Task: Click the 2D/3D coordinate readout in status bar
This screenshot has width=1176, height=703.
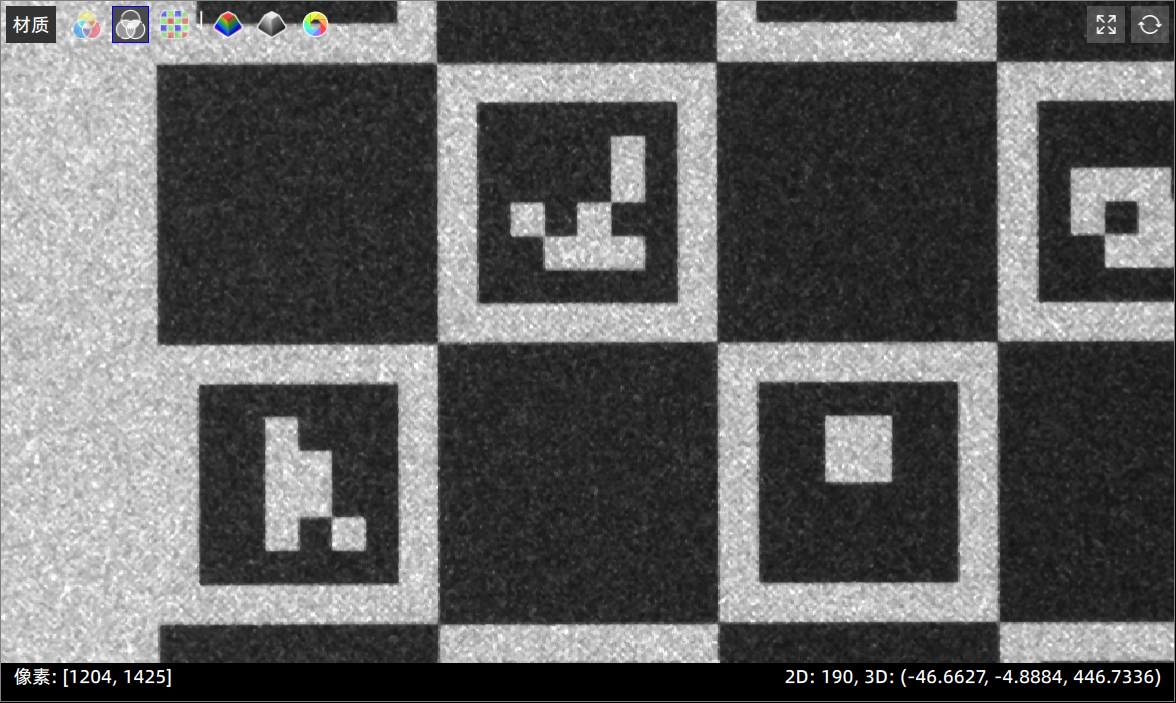Action: coord(972,677)
